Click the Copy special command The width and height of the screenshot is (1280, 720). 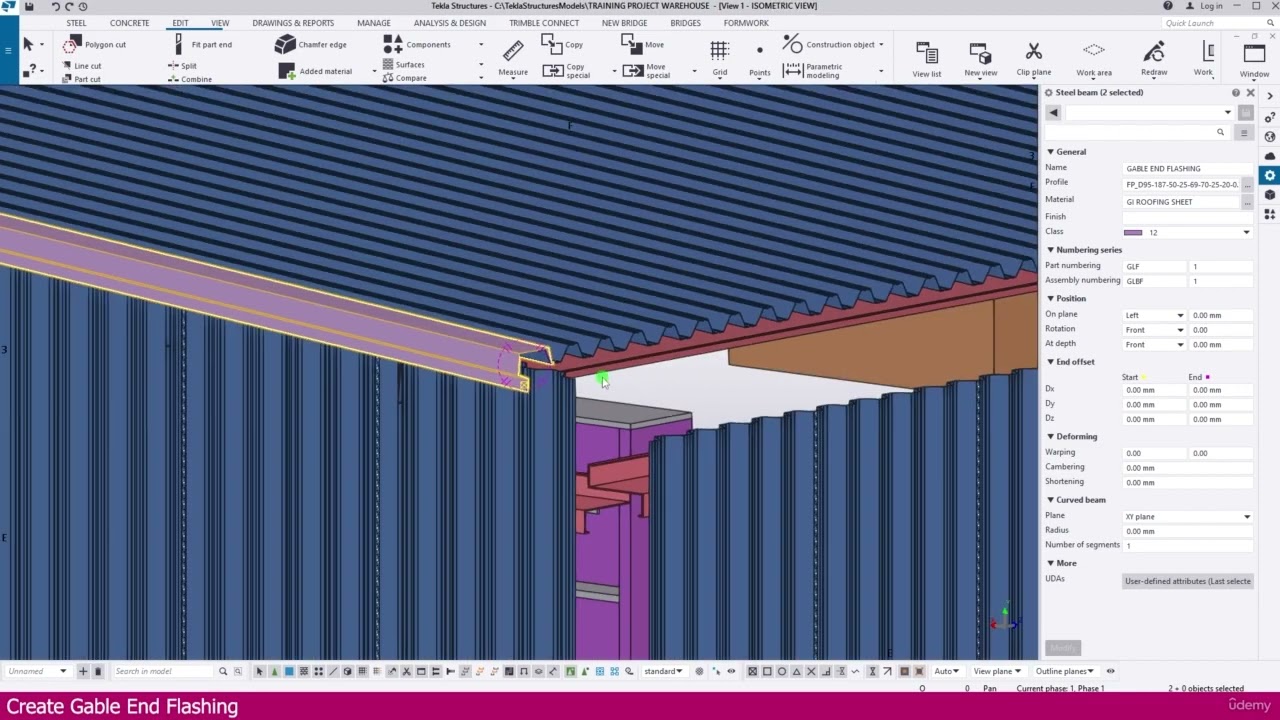566,71
